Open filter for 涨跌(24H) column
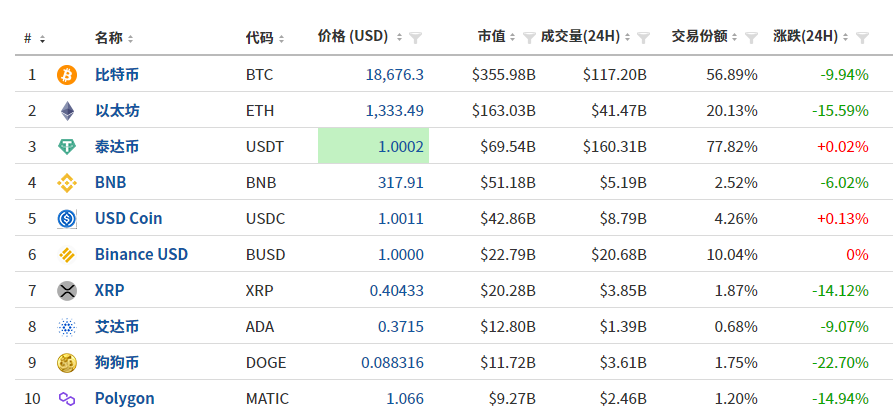Screen dimensions: 893x415 (x=862, y=38)
